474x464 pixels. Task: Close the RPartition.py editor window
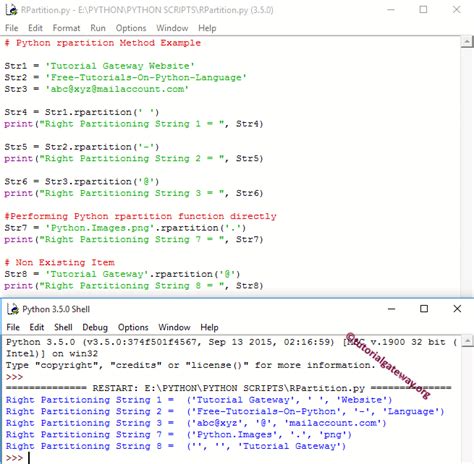(457, 10)
